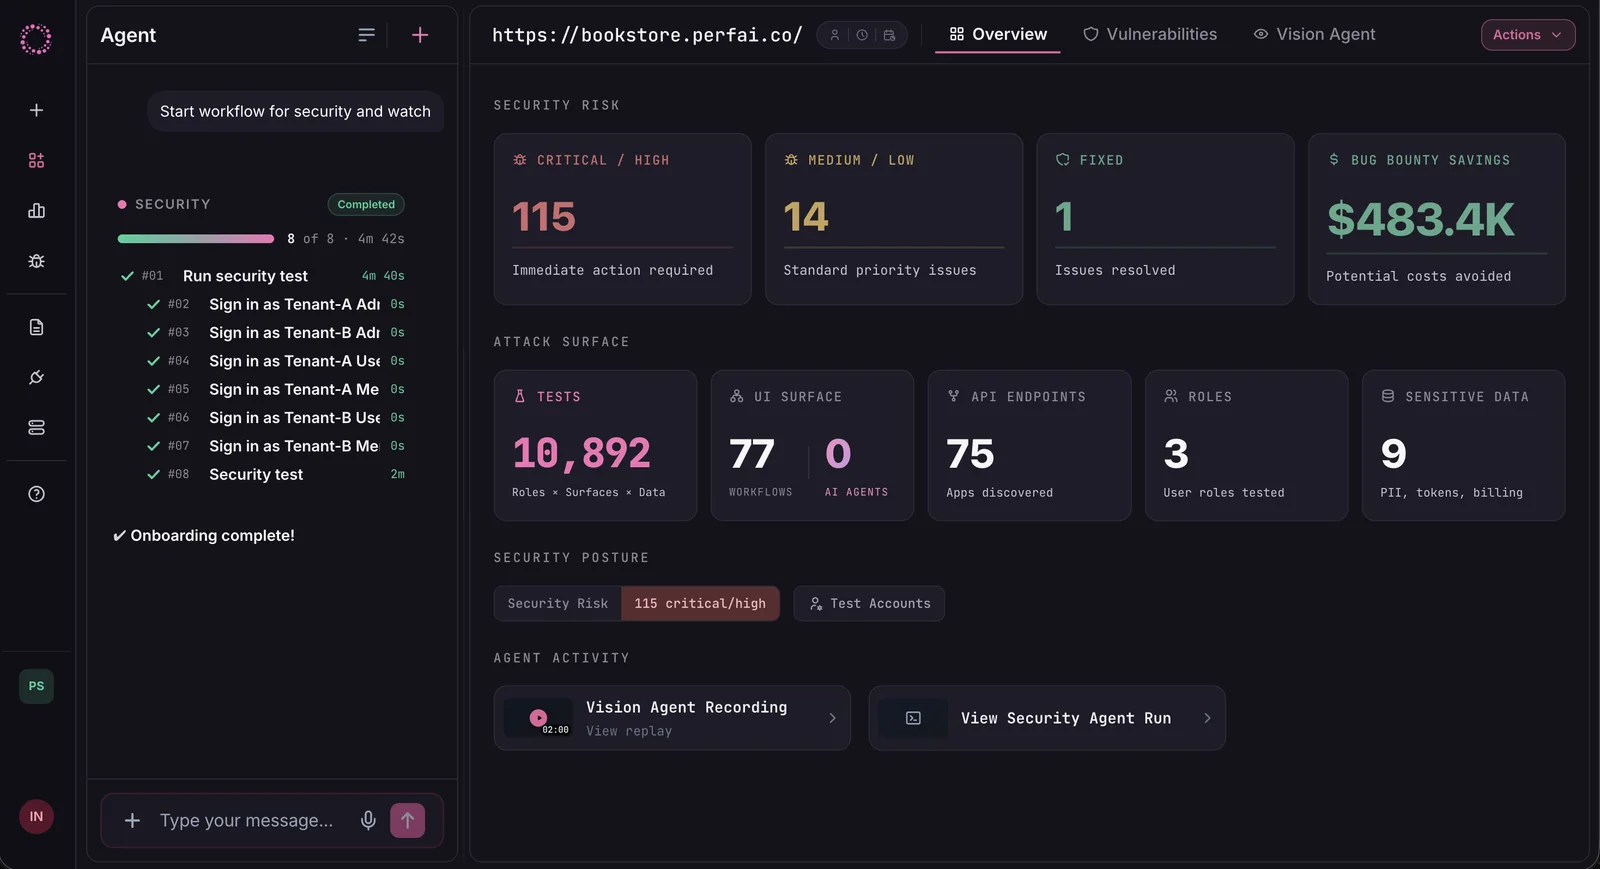This screenshot has height=869, width=1600.
Task: Click the security progress bar
Action: point(195,238)
